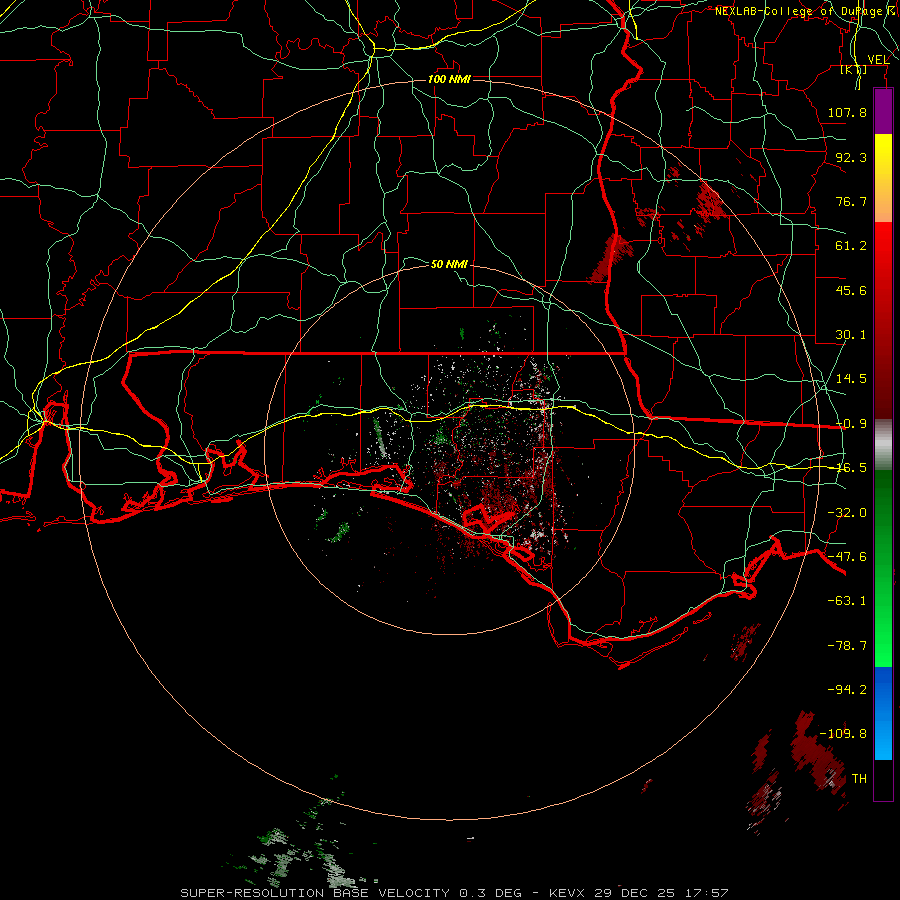Click the 92.3 value on velocity scale
Screen dimensions: 900x900
[851, 157]
